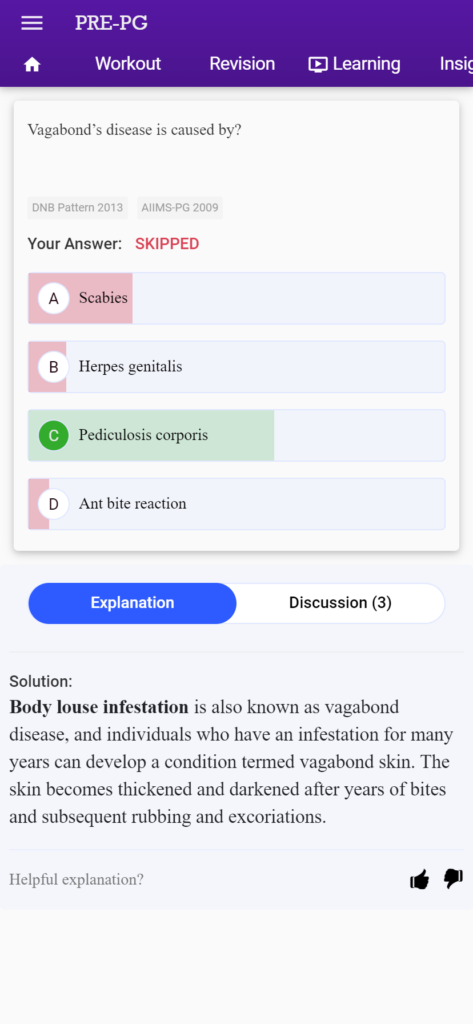Select the B circle for Herpes genitalis
The image size is (473, 1024).
click(x=54, y=367)
